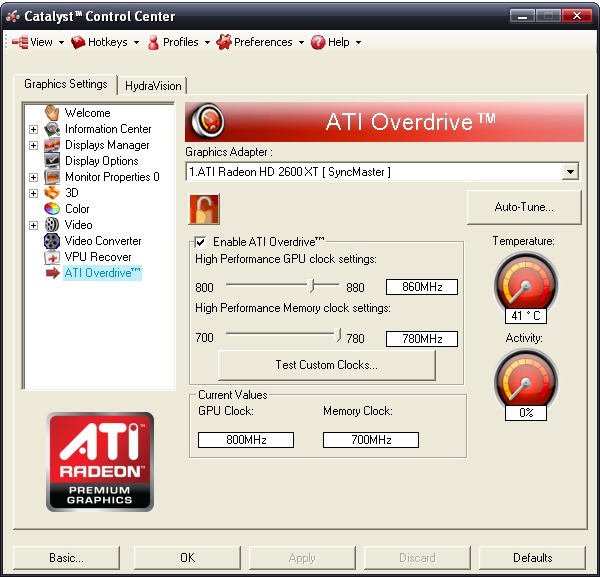
Task: Switch to the HydraVision tab
Action: click(x=153, y=86)
